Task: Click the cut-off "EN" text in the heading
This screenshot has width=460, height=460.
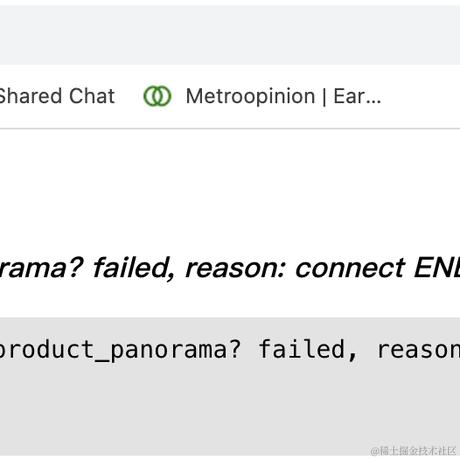Action: (437, 268)
